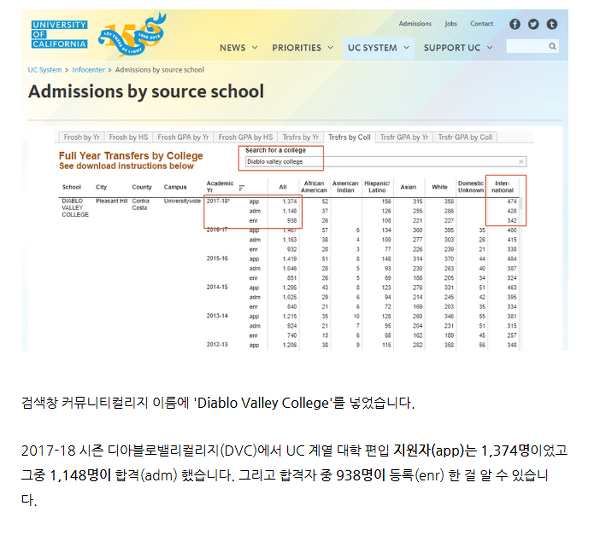
Task: Select the 2017-18 academic year row
Action: click(x=218, y=201)
